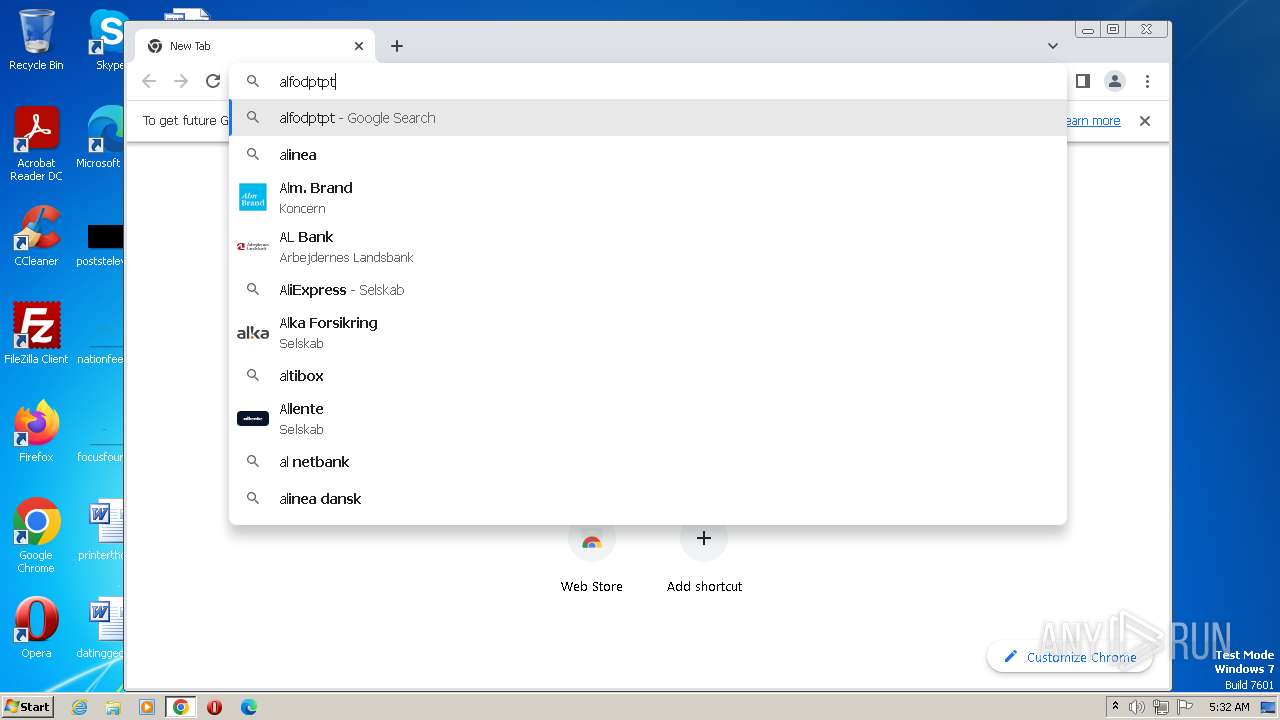Pick the Alm. Brand Koncern suggestion
The width and height of the screenshot is (1280, 720).
coord(648,197)
